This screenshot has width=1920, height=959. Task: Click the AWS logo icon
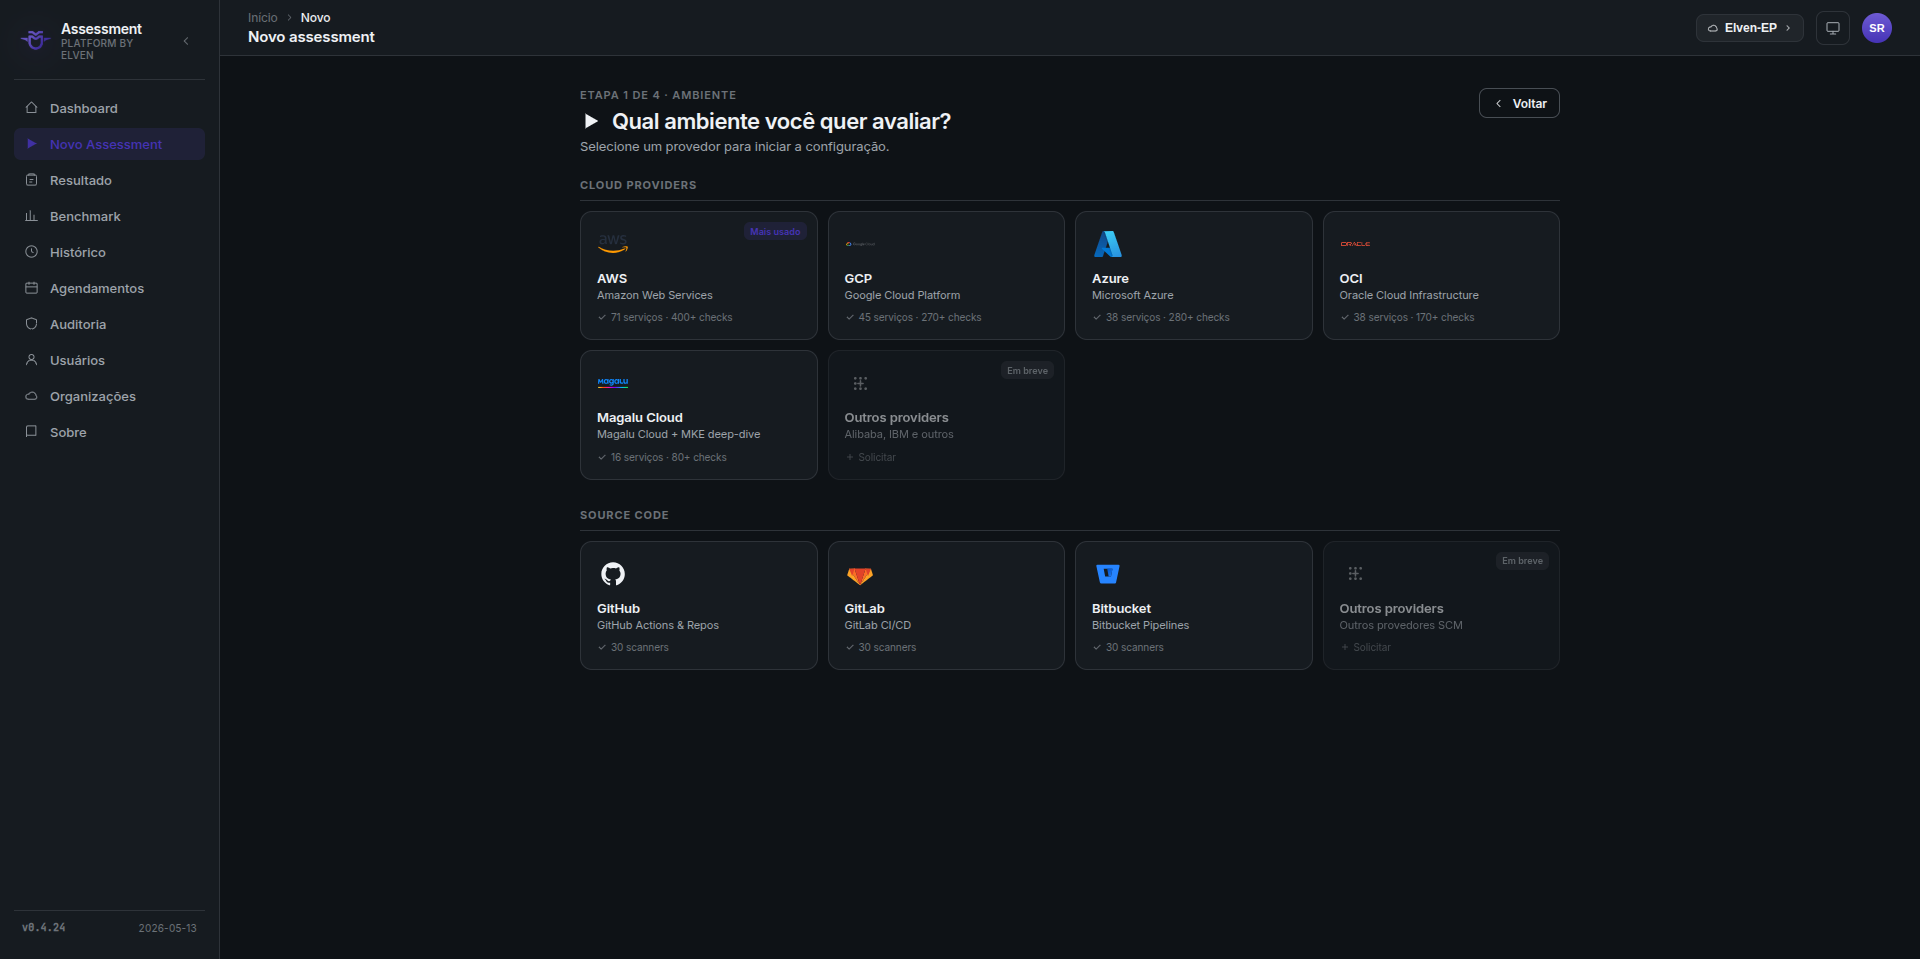point(612,244)
